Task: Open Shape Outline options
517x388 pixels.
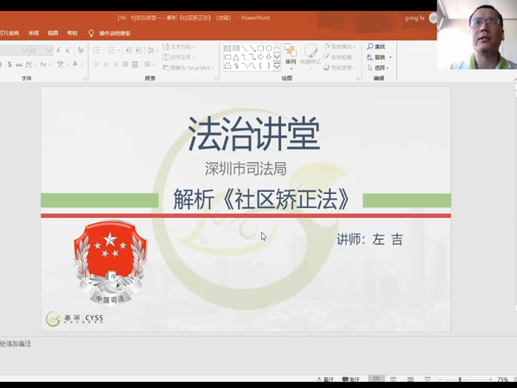Action: (340, 57)
